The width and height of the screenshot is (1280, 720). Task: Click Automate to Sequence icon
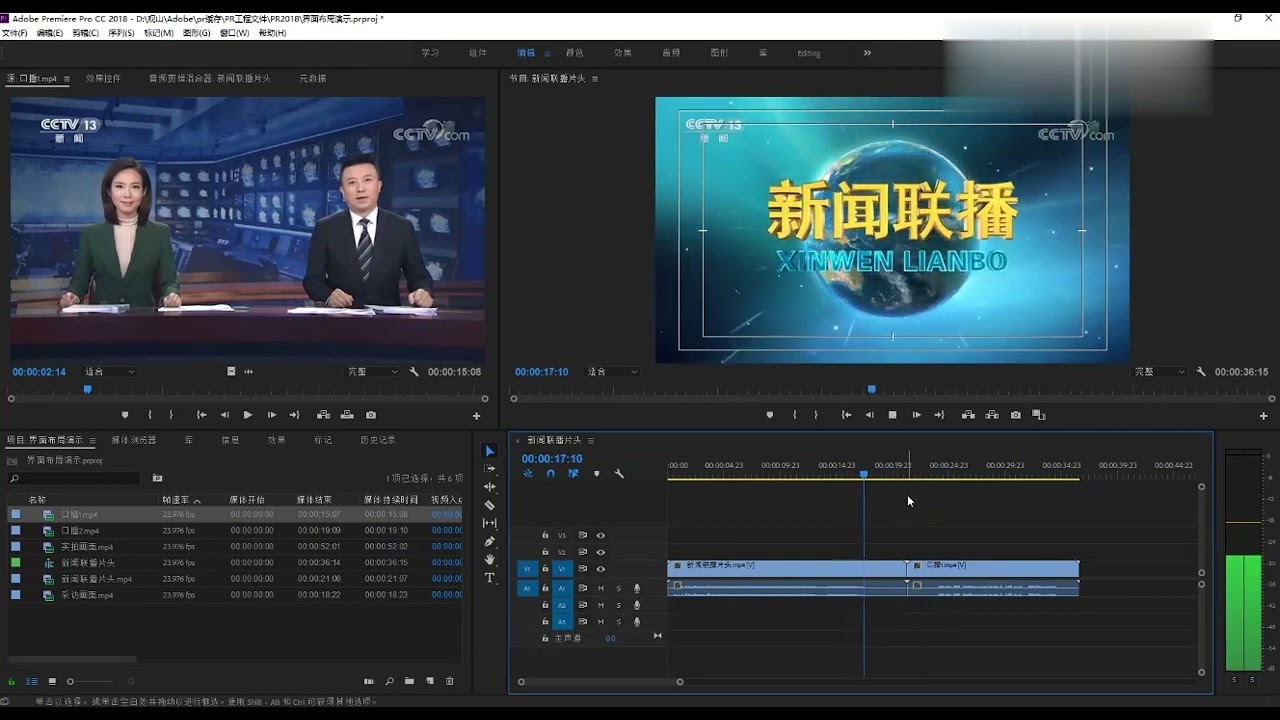coord(369,681)
